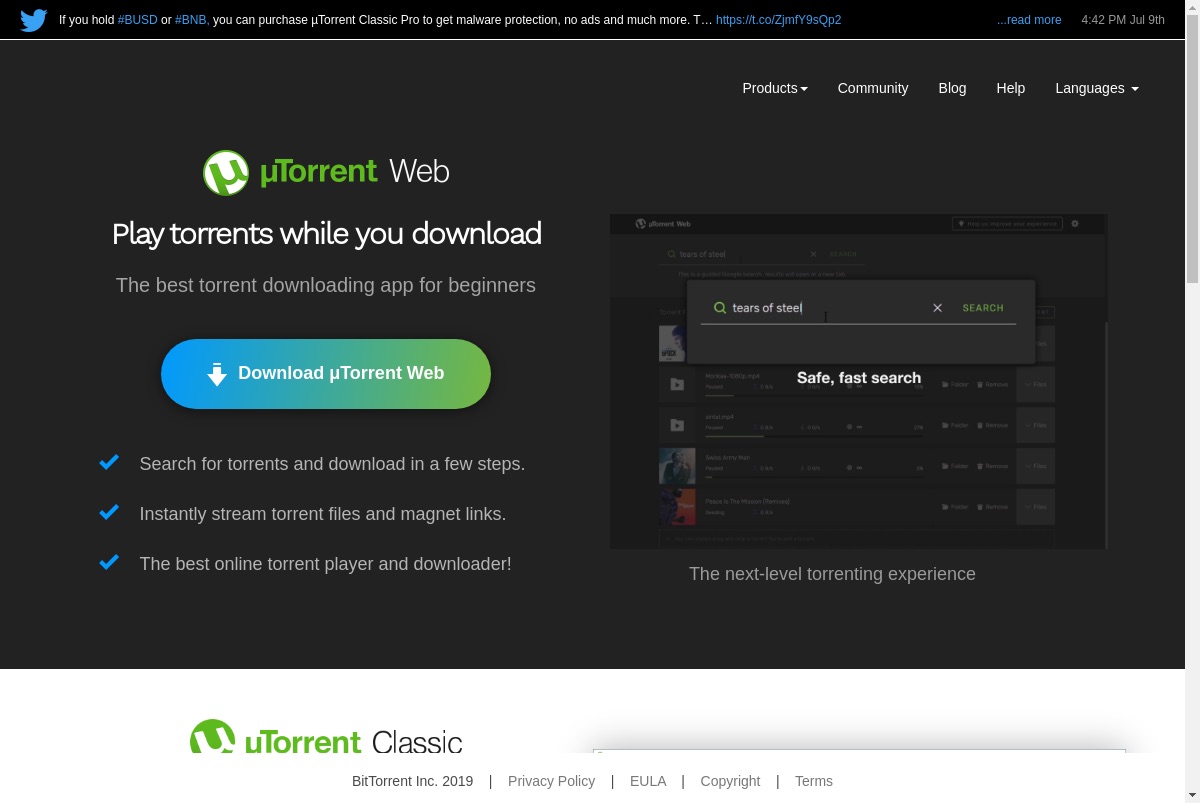1200x803 pixels.
Task: Go to the Community page
Action: tap(873, 88)
